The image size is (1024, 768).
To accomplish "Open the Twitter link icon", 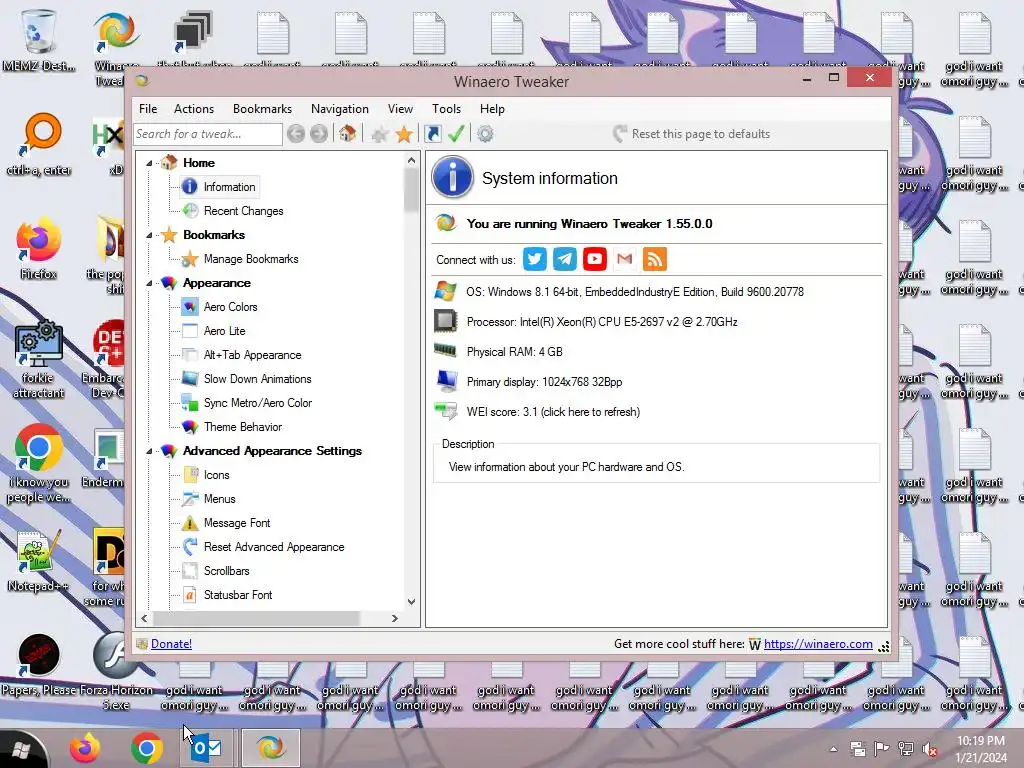I will 535,259.
